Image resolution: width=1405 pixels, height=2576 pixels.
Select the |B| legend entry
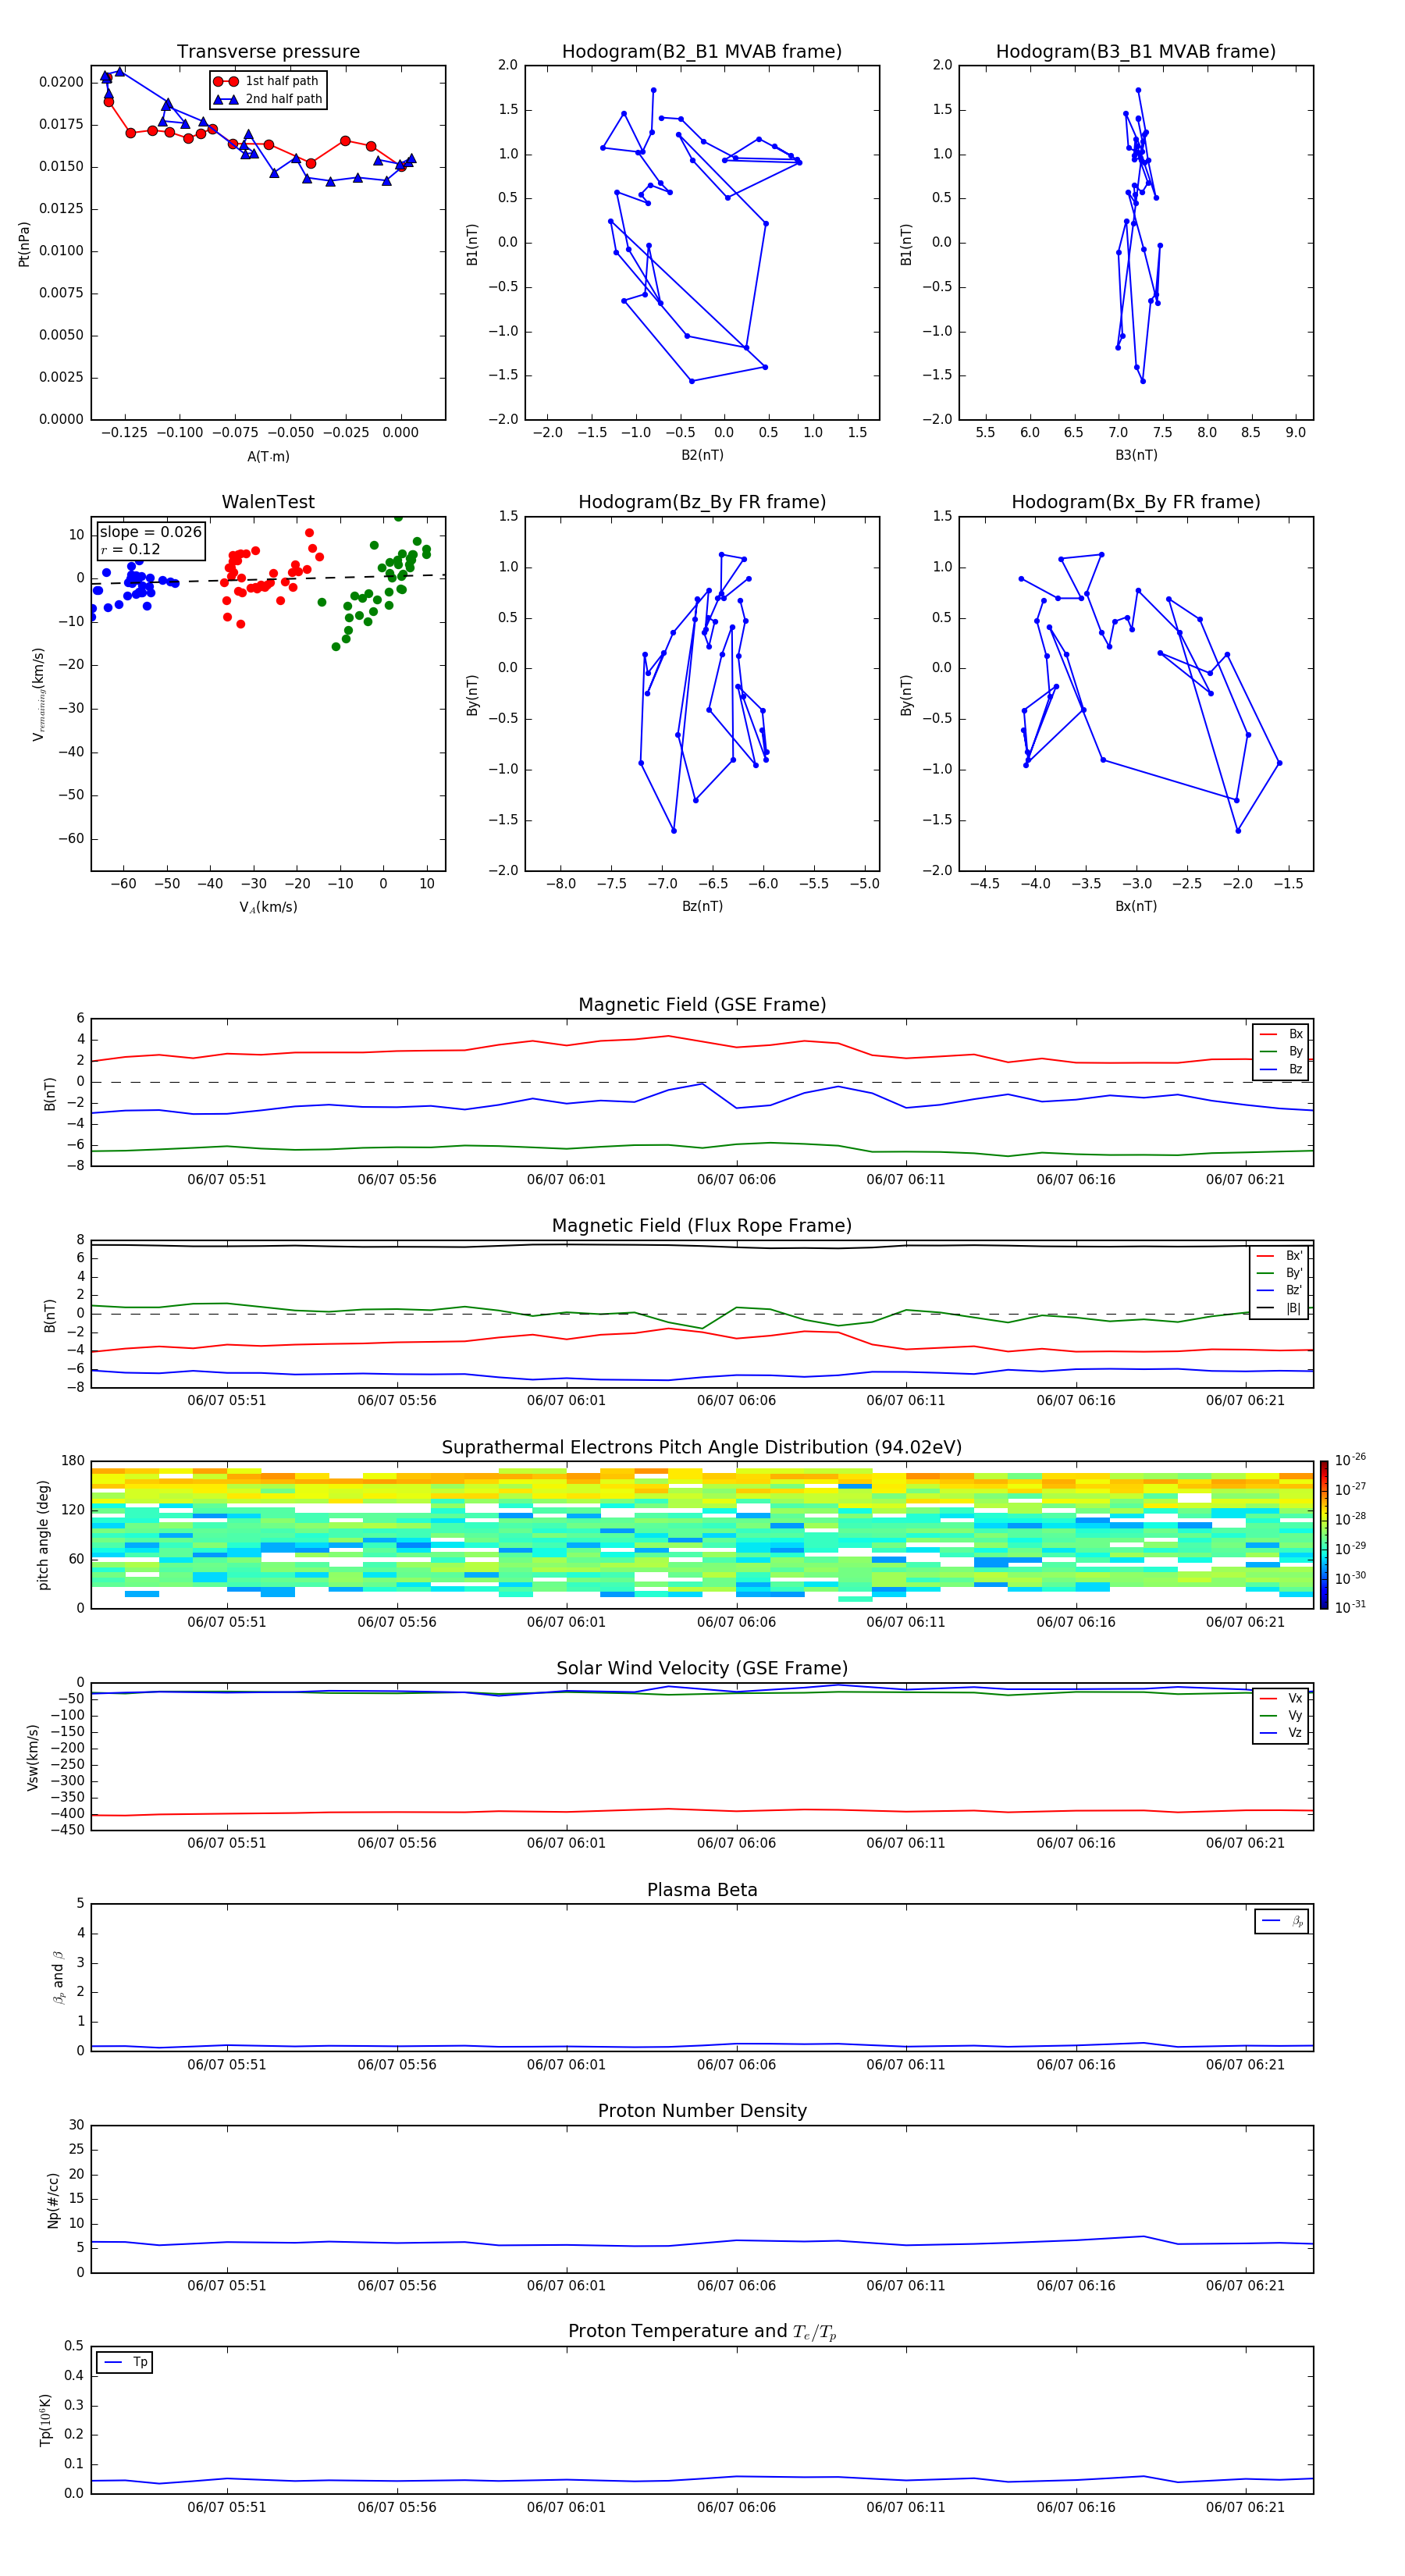point(1280,1308)
